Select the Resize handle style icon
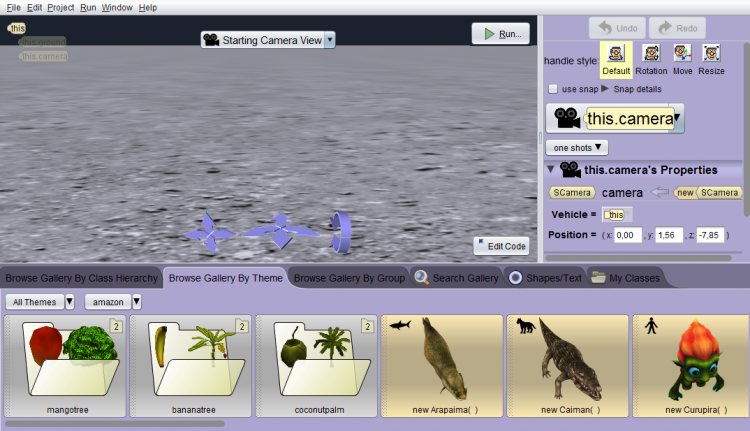The image size is (750, 431). click(711, 53)
